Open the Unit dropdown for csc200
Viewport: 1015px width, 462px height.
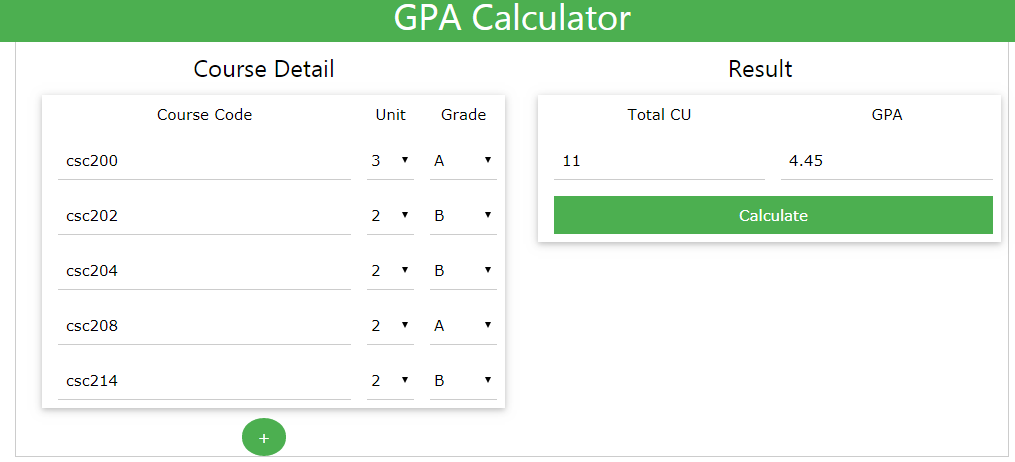click(x=390, y=160)
